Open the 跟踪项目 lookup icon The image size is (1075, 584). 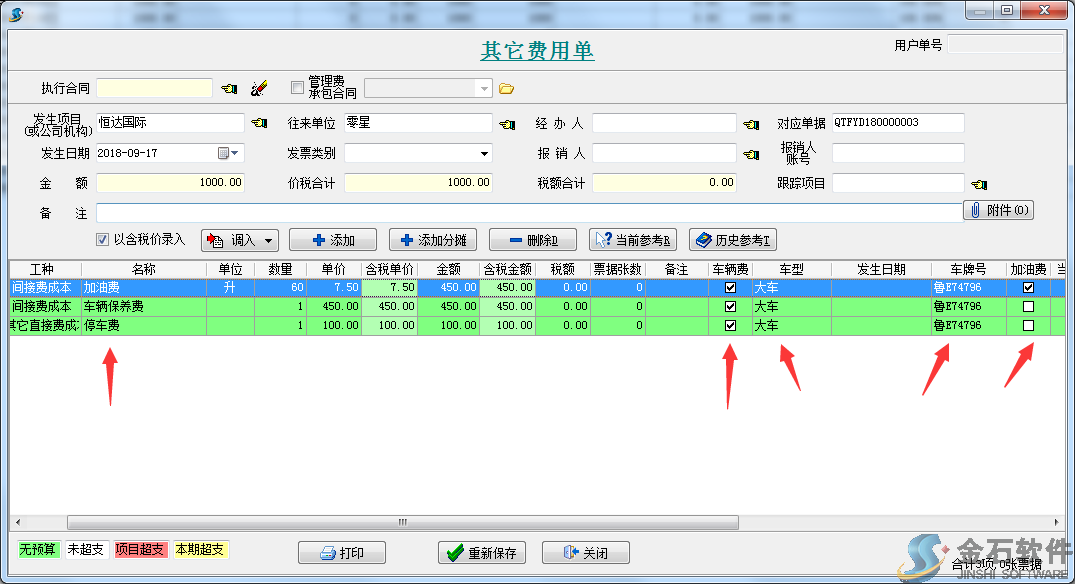pyautogui.click(x=978, y=183)
